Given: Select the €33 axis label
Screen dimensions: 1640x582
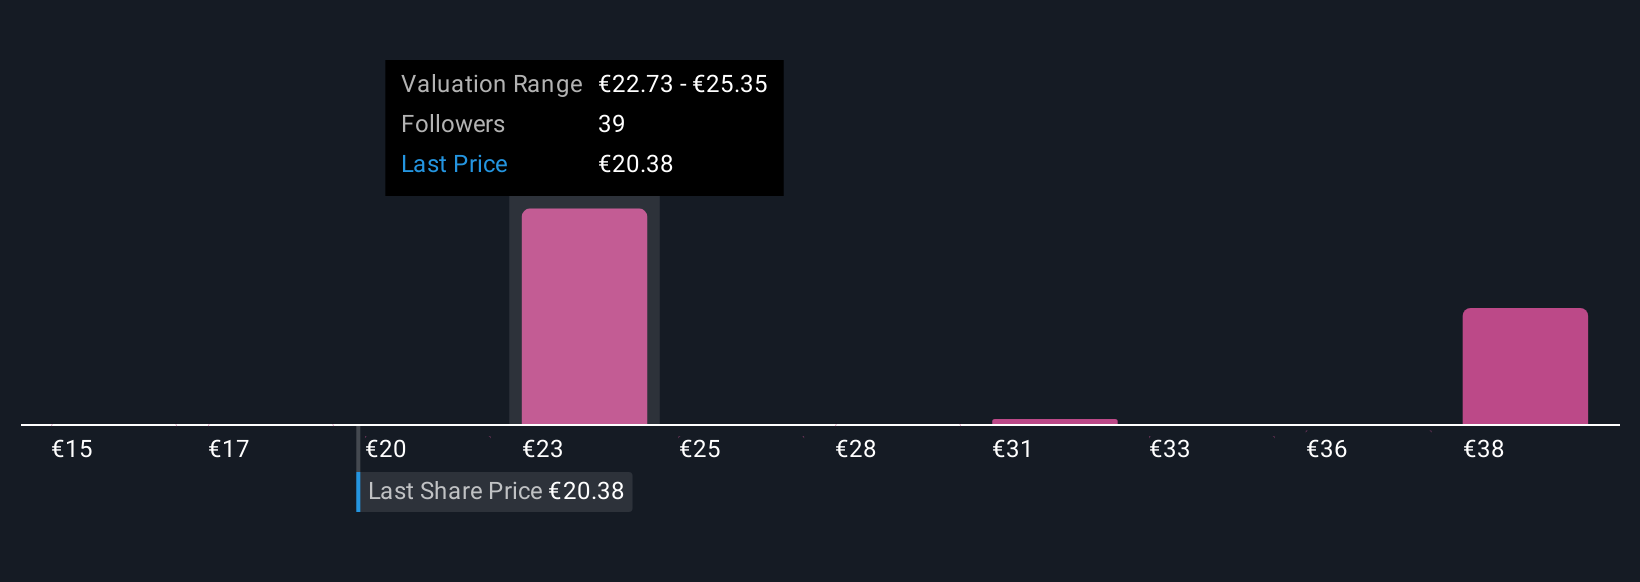Looking at the screenshot, I should (1170, 449).
